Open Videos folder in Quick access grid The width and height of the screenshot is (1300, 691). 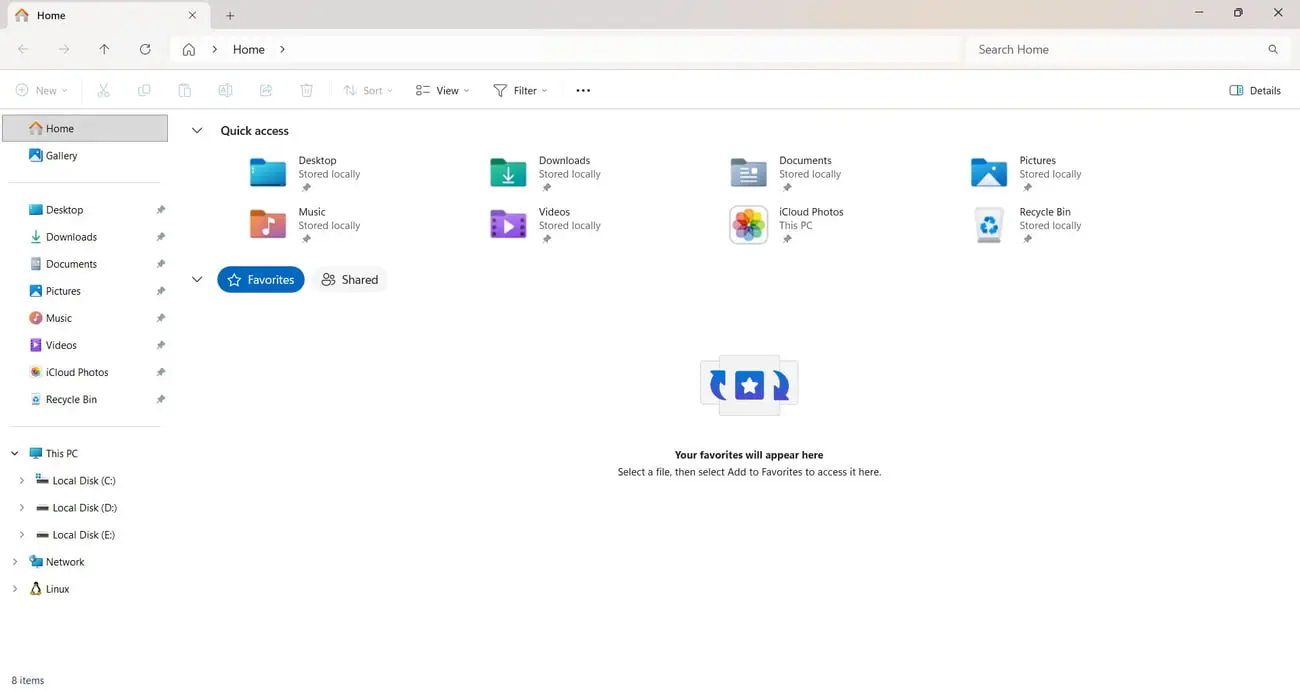546,225
